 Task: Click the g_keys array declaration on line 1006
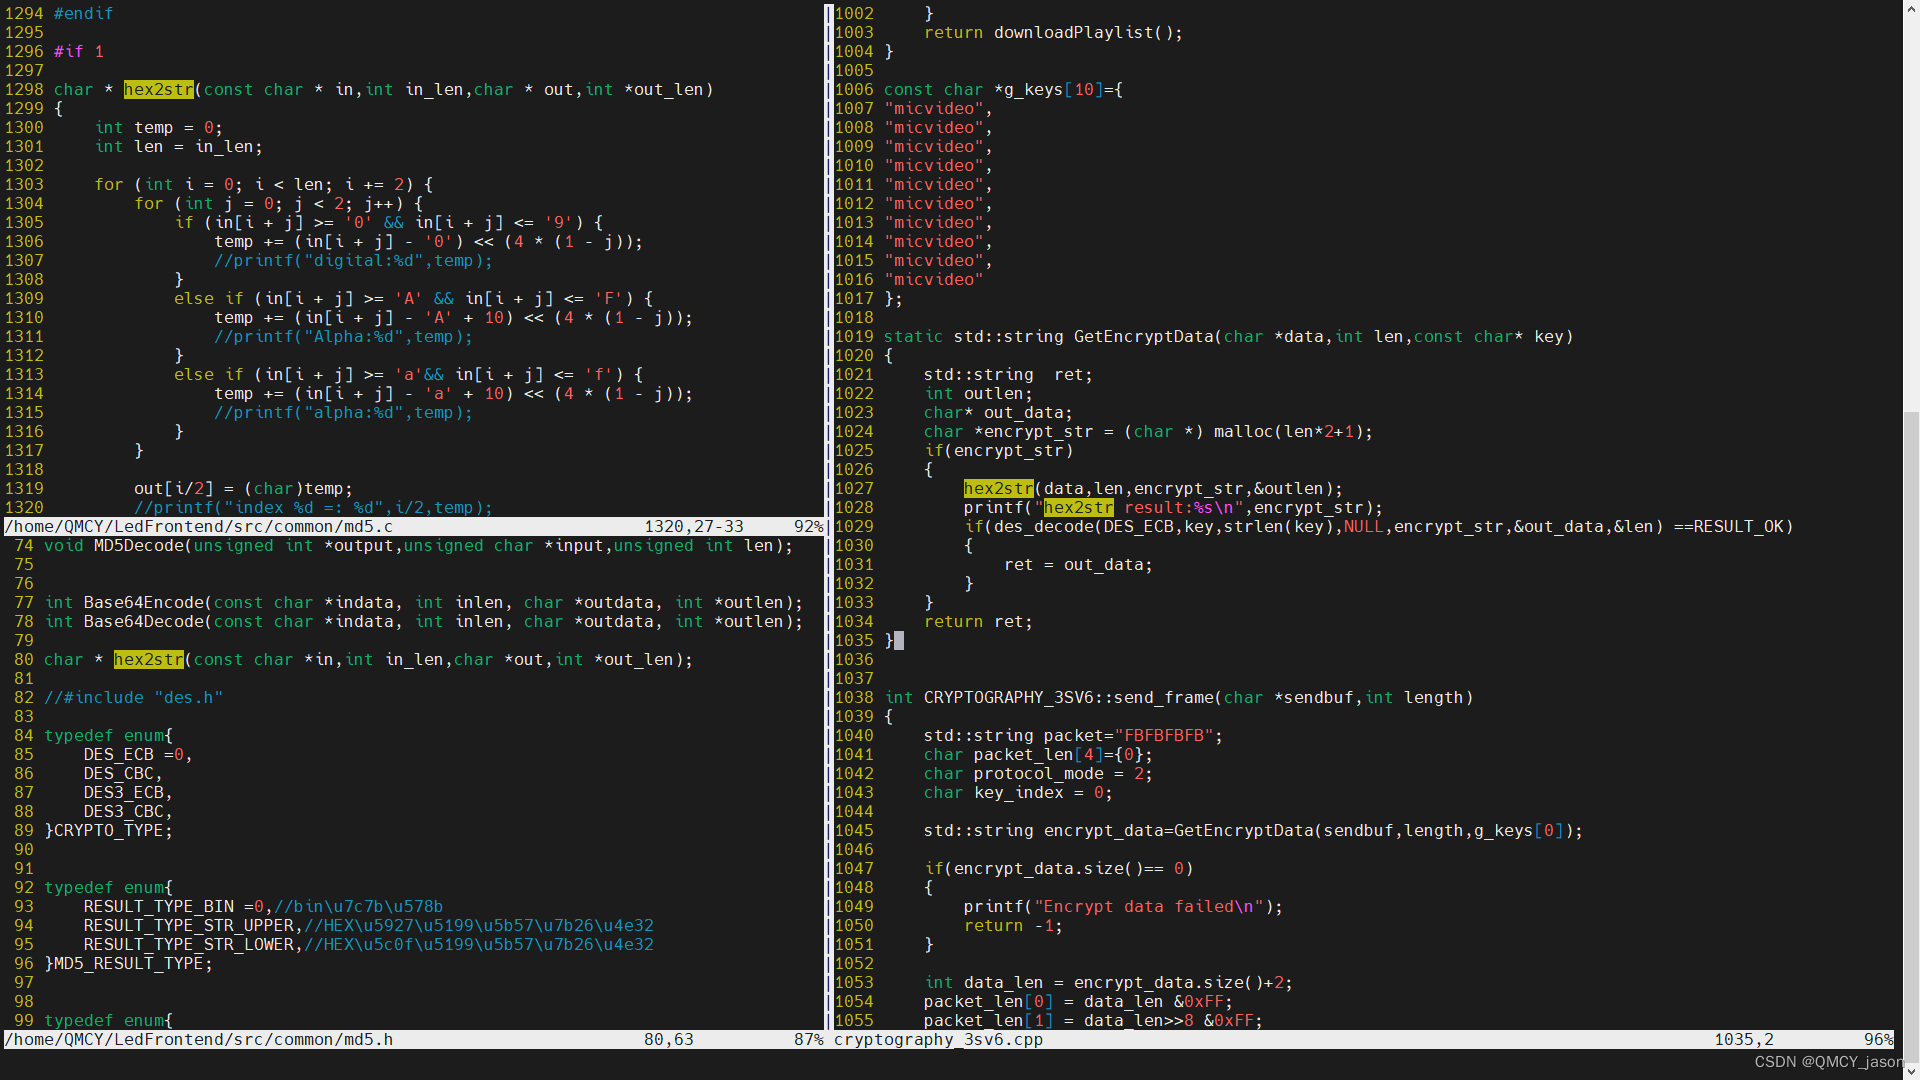[x=1033, y=90]
